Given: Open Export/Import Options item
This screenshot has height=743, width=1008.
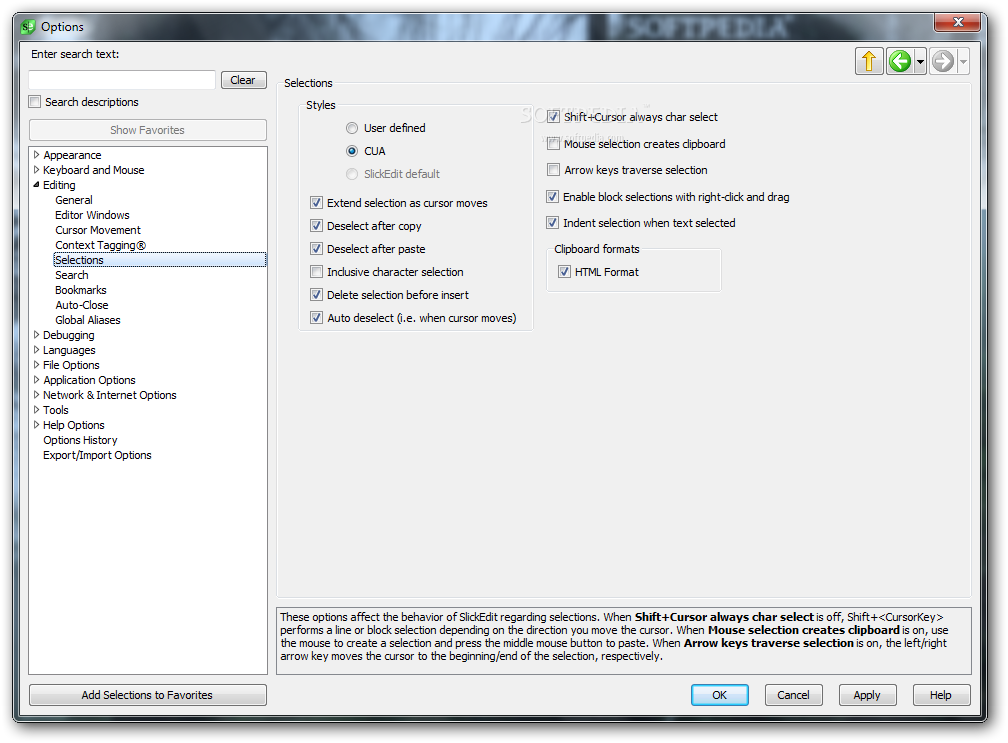Looking at the screenshot, I should (97, 455).
